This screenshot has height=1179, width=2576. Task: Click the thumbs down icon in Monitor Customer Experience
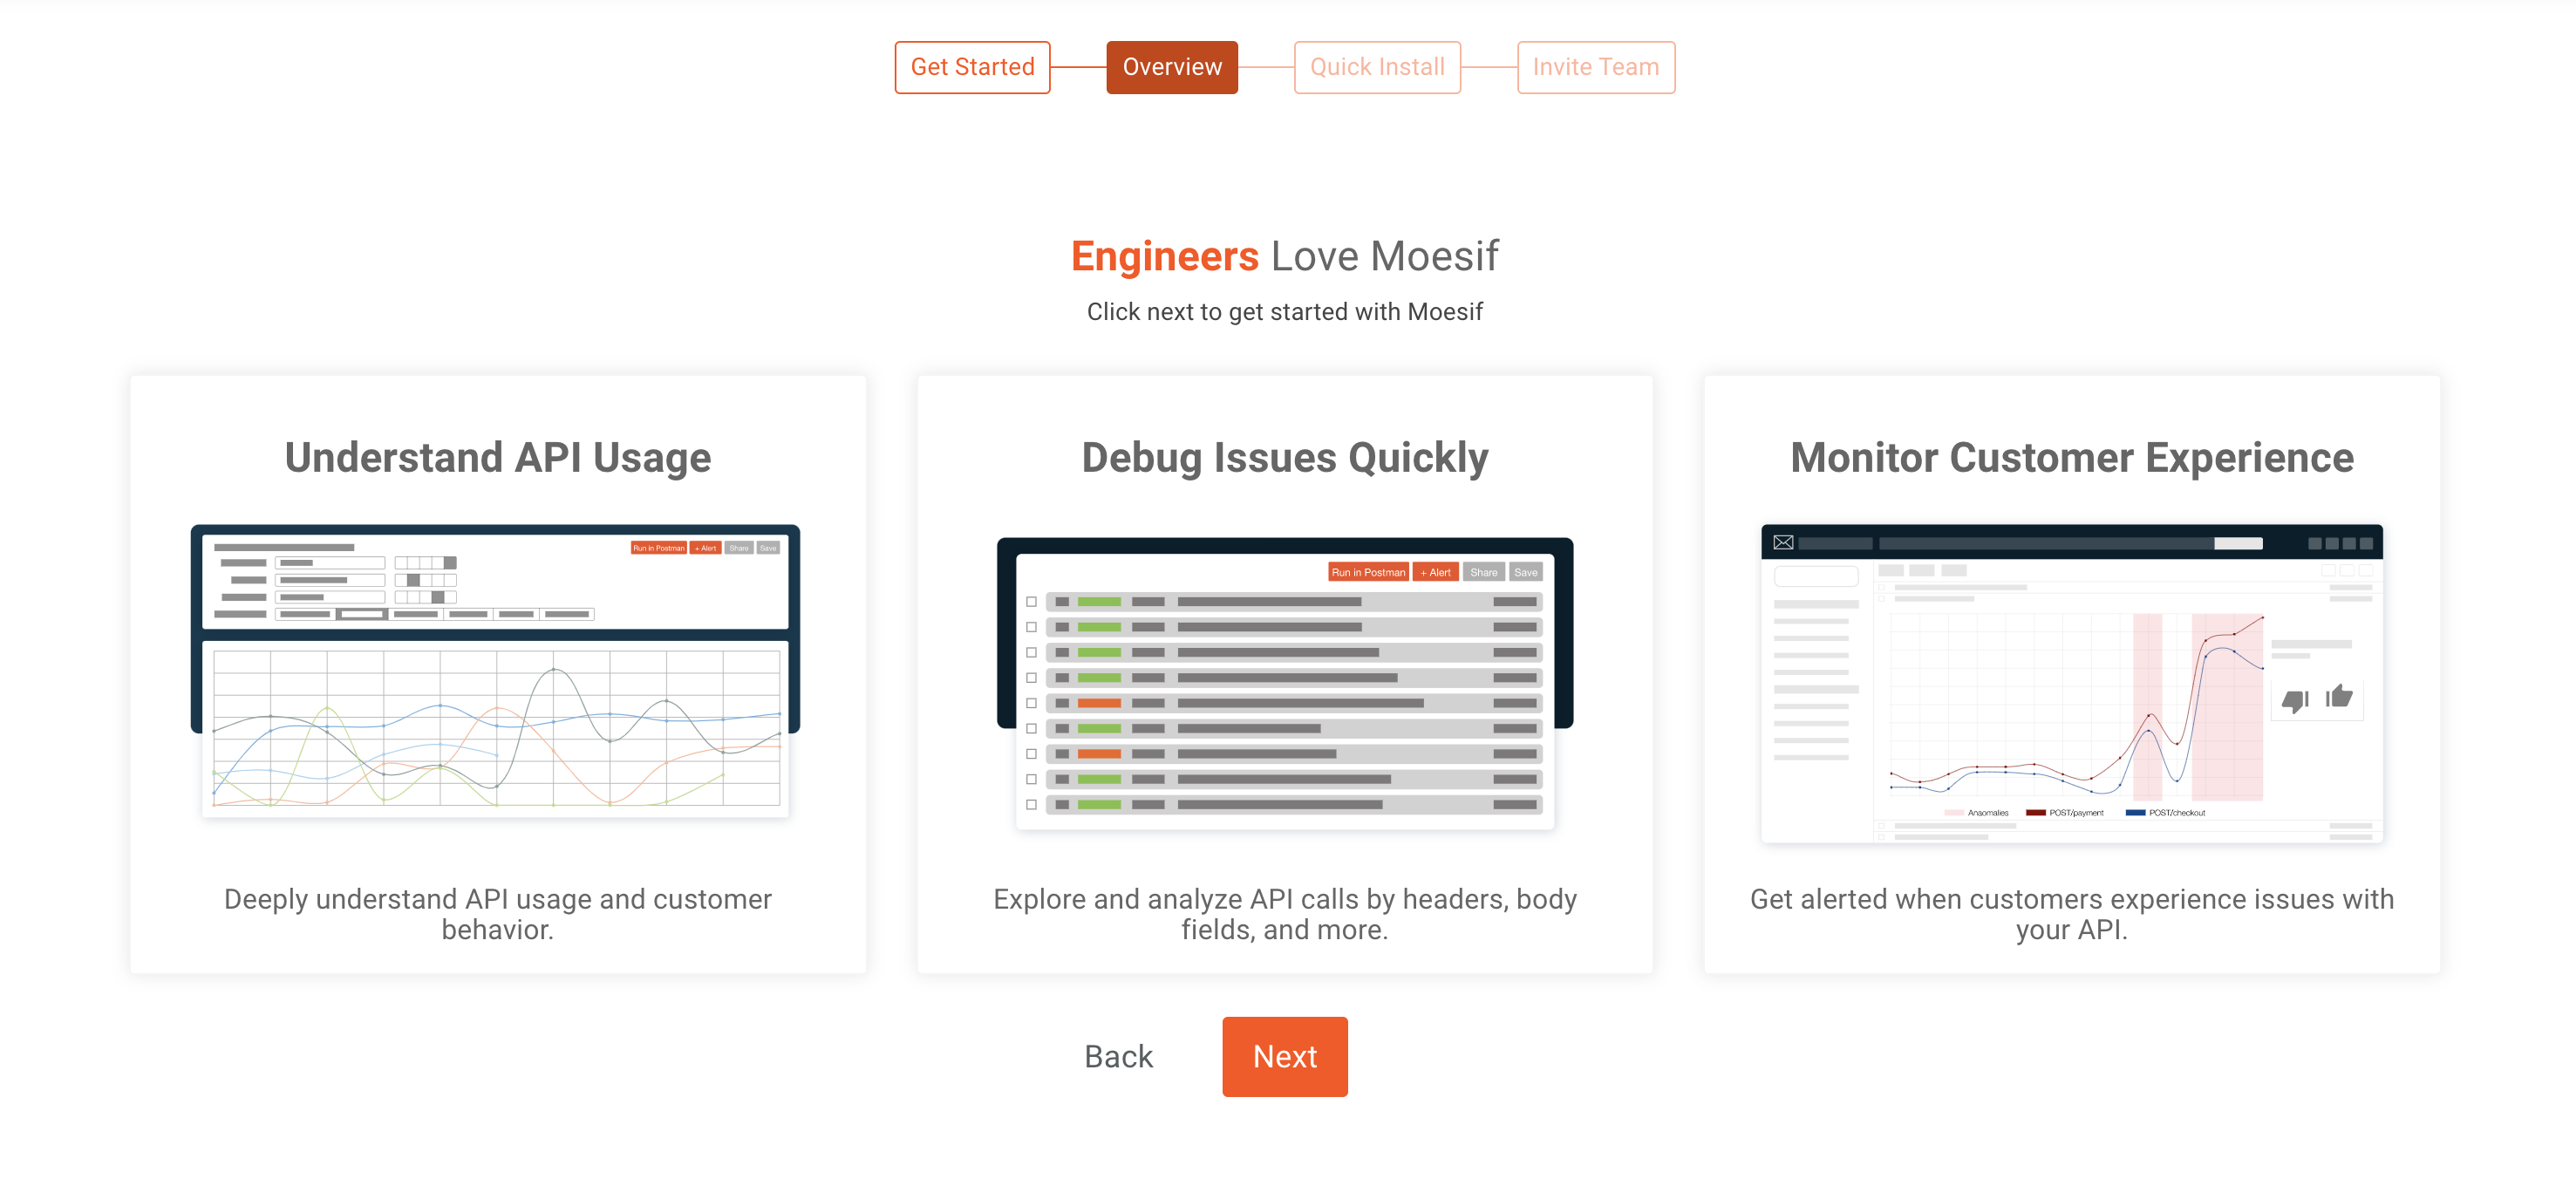point(2293,702)
